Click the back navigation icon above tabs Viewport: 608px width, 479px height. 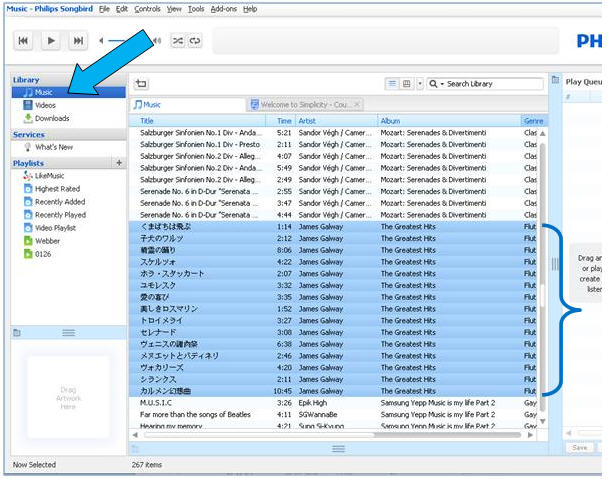tap(141, 83)
